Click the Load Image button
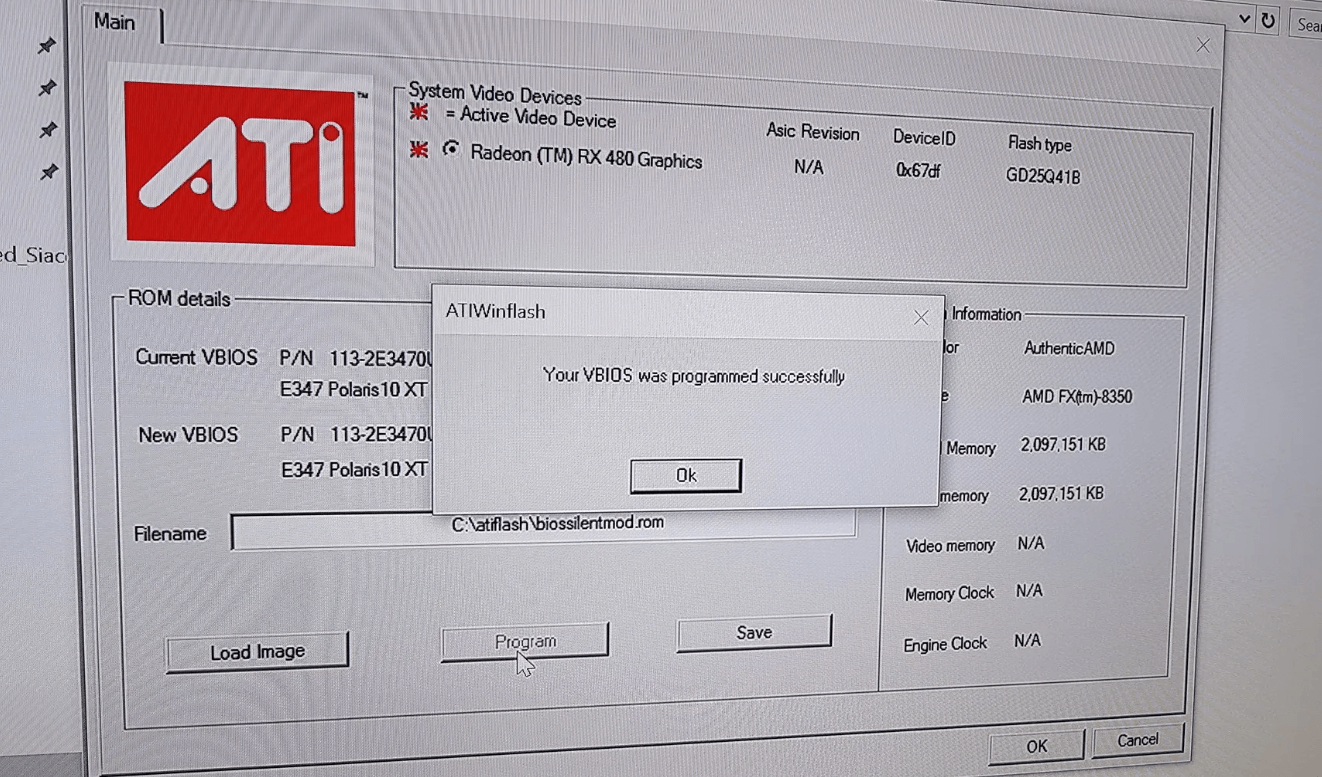 click(x=257, y=652)
